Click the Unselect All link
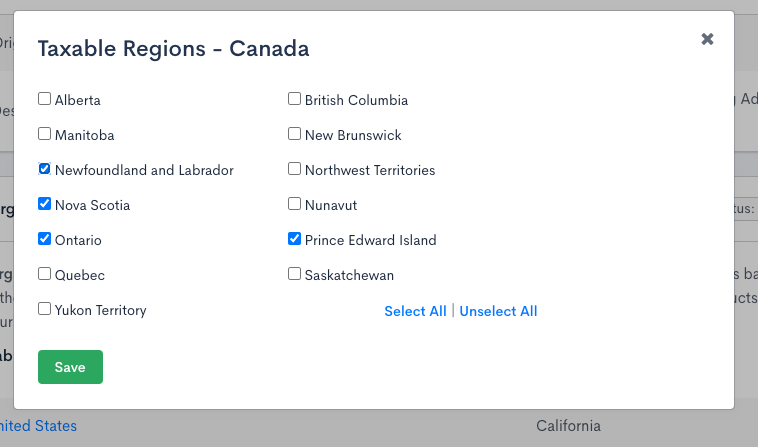 498,311
